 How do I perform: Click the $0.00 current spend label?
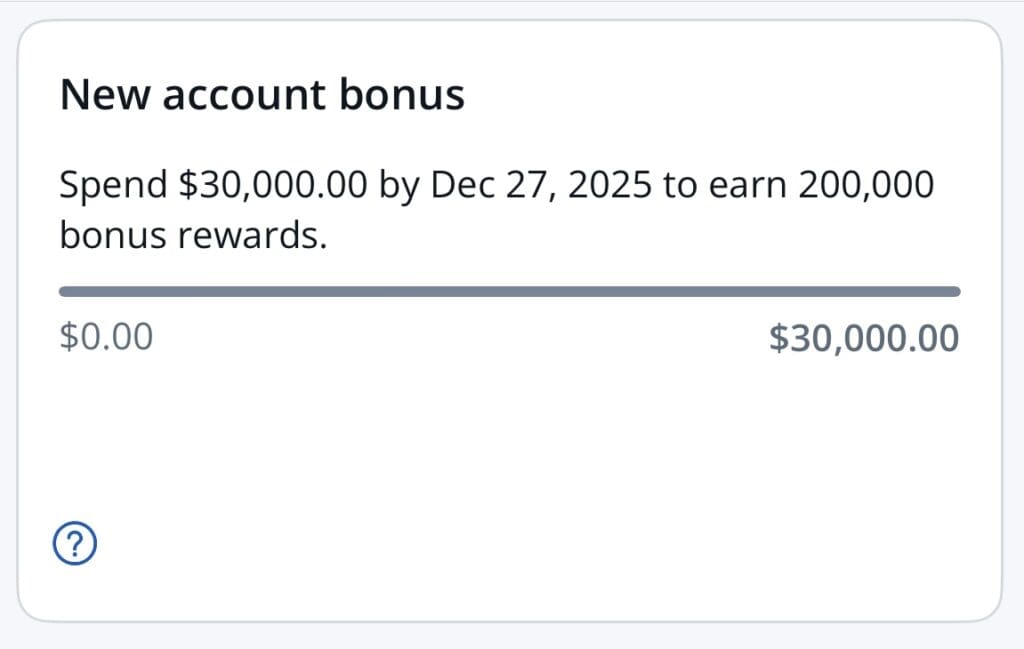click(106, 338)
